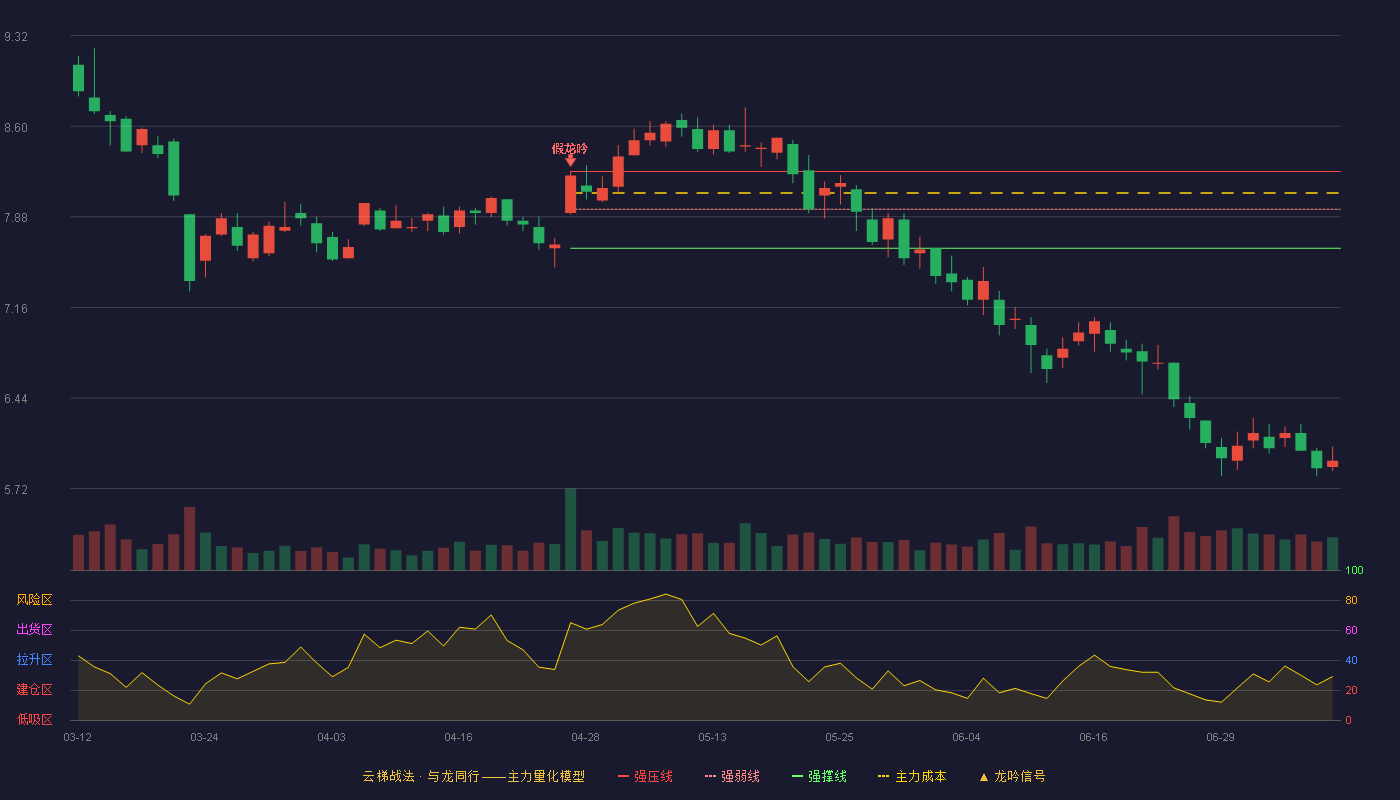This screenshot has width=1400, height=800.
Task: Select the 拉升区 zone label
Action: pyautogui.click(x=34, y=660)
